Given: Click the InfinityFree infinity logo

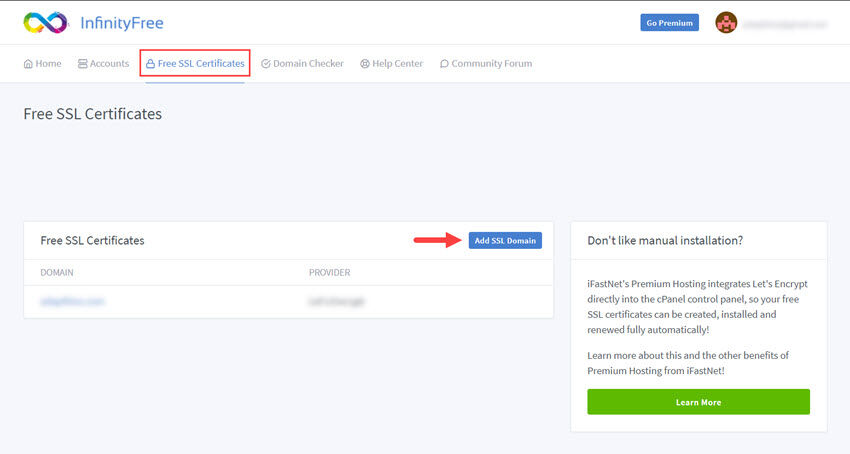Looking at the screenshot, I should (x=46, y=23).
